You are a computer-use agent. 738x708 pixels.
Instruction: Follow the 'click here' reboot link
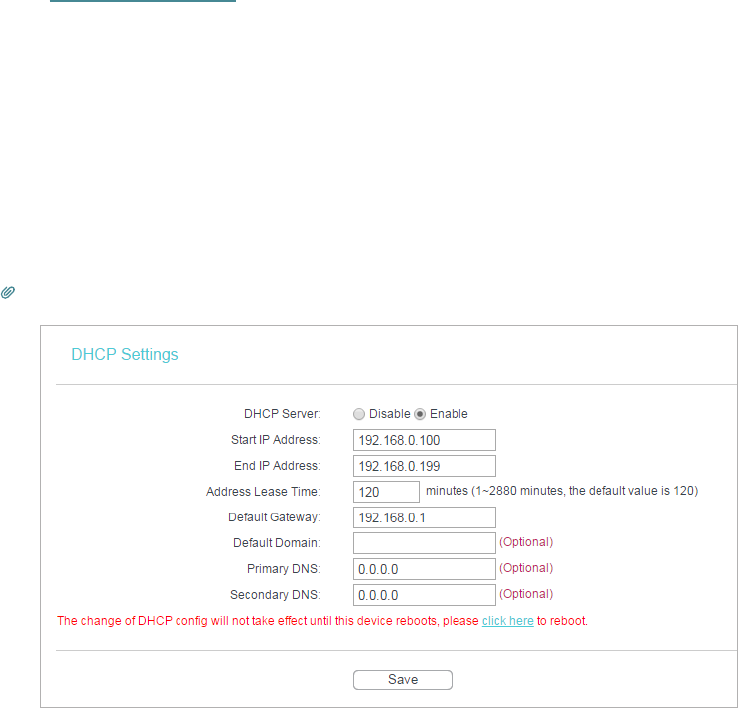507,621
